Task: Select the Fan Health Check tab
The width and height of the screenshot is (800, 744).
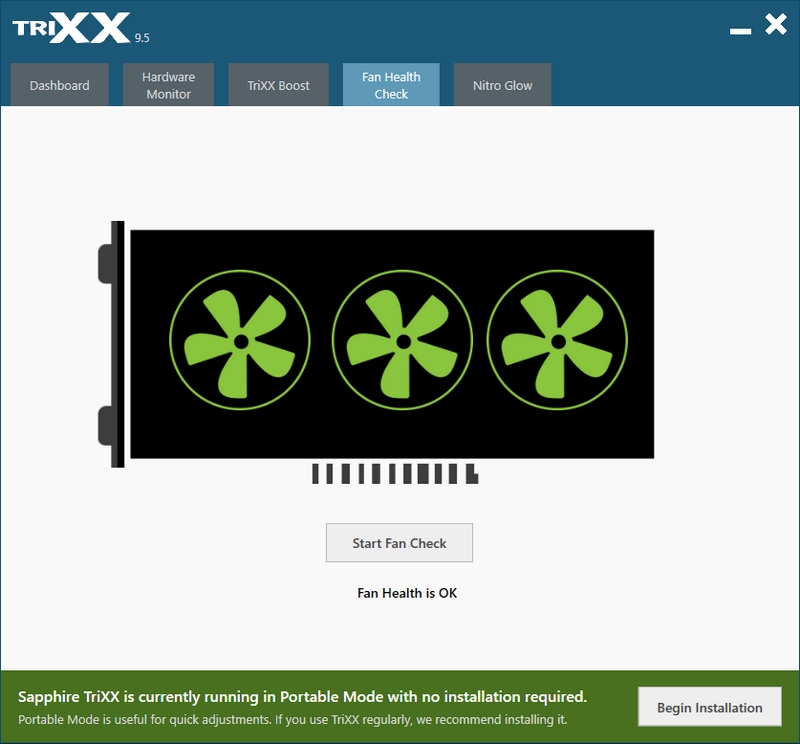Action: coord(391,85)
